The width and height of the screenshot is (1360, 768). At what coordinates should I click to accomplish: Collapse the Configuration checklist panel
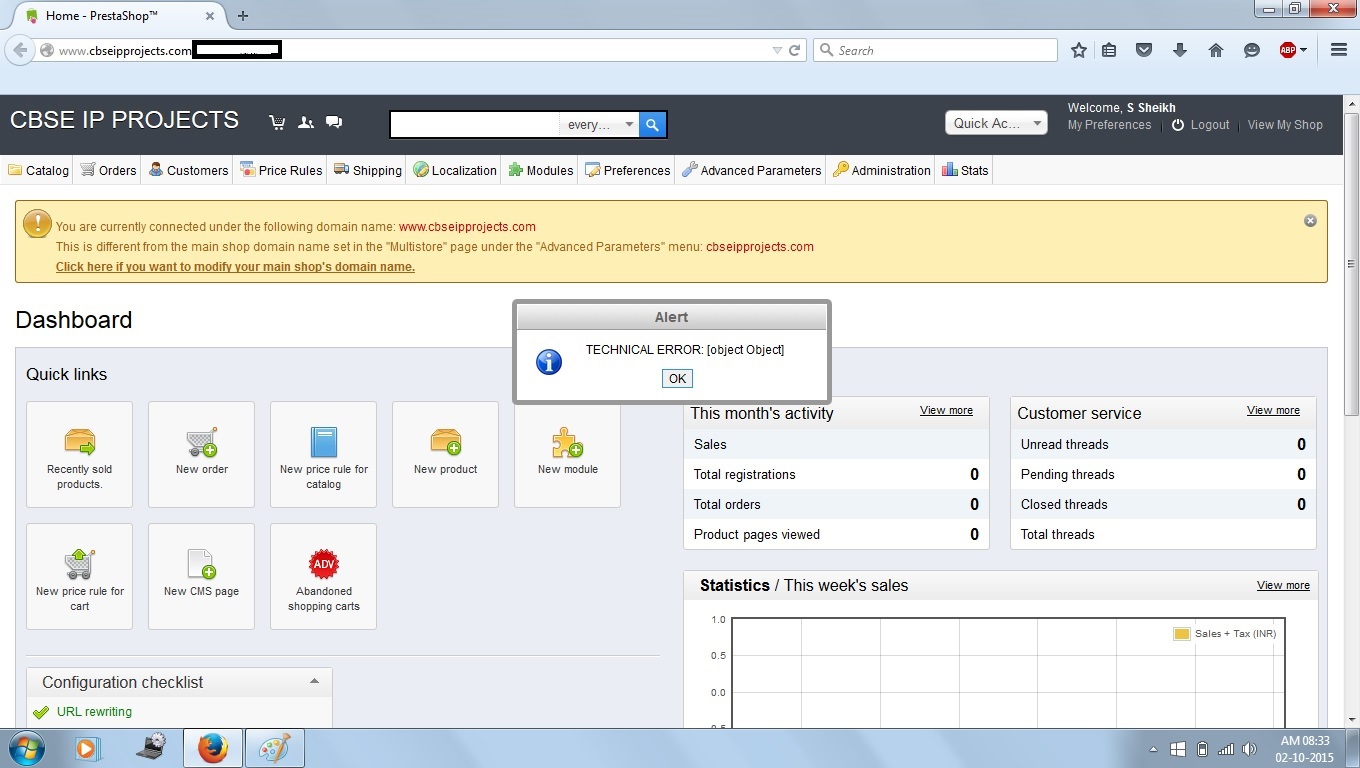[x=314, y=682]
